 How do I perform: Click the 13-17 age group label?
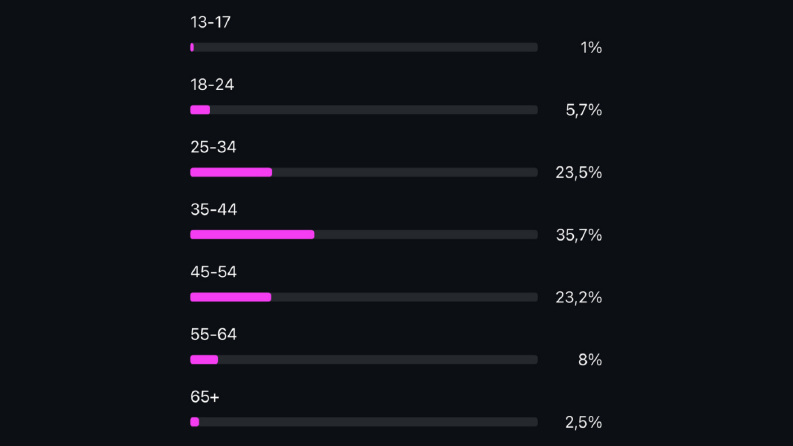point(210,22)
